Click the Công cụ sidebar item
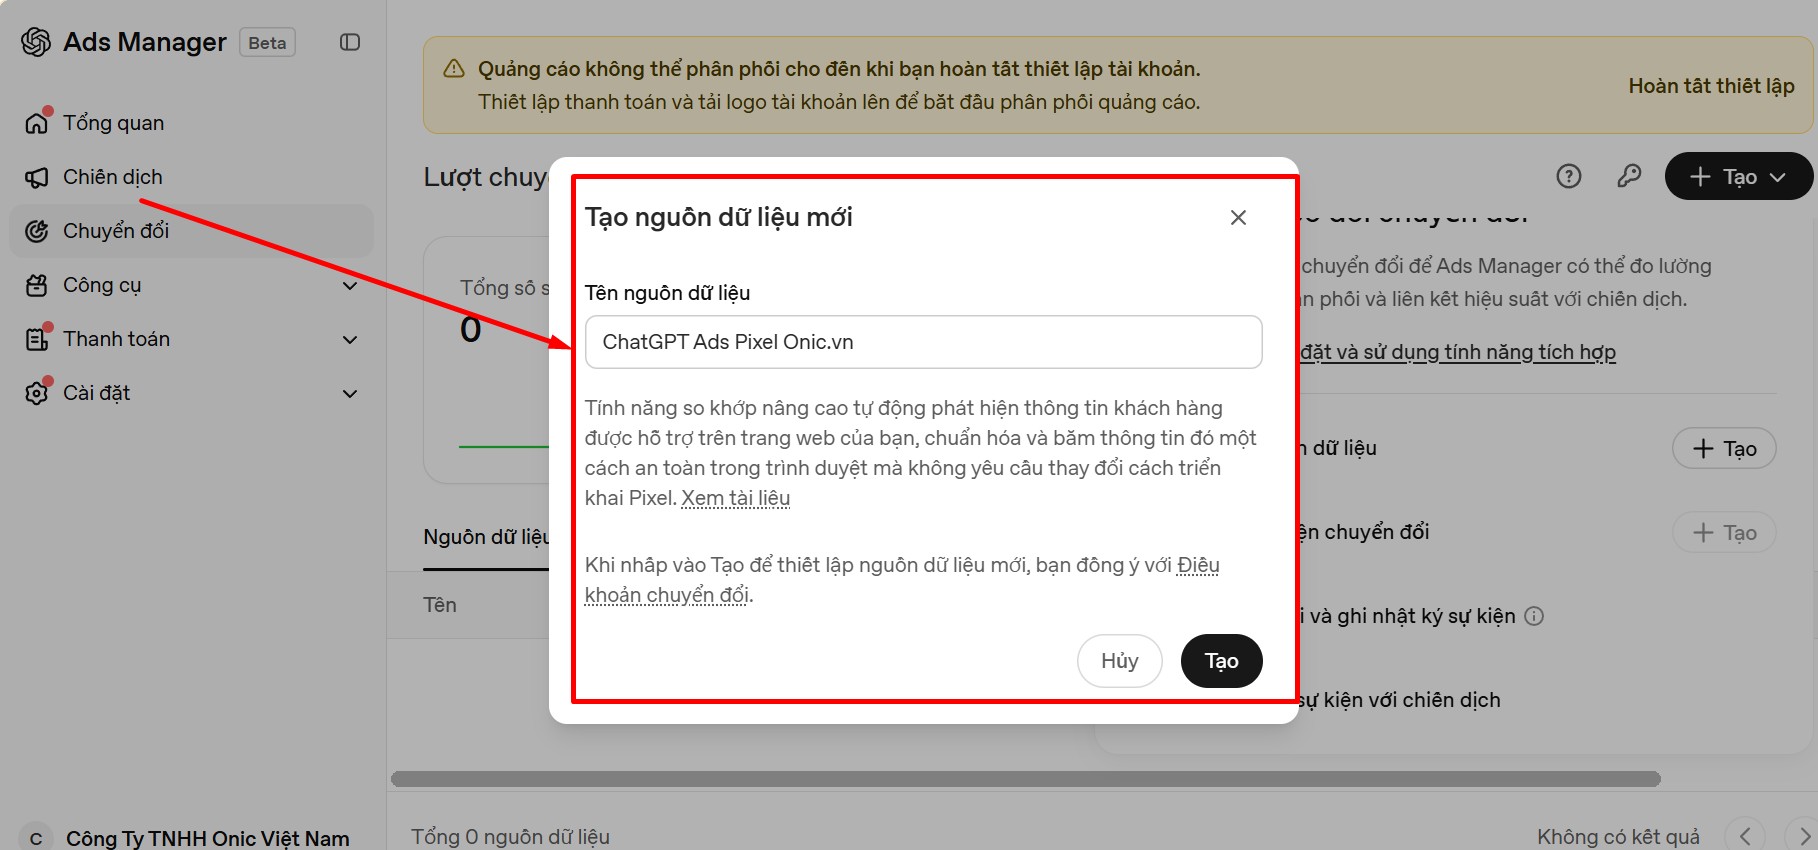This screenshot has height=850, width=1818. [191, 285]
